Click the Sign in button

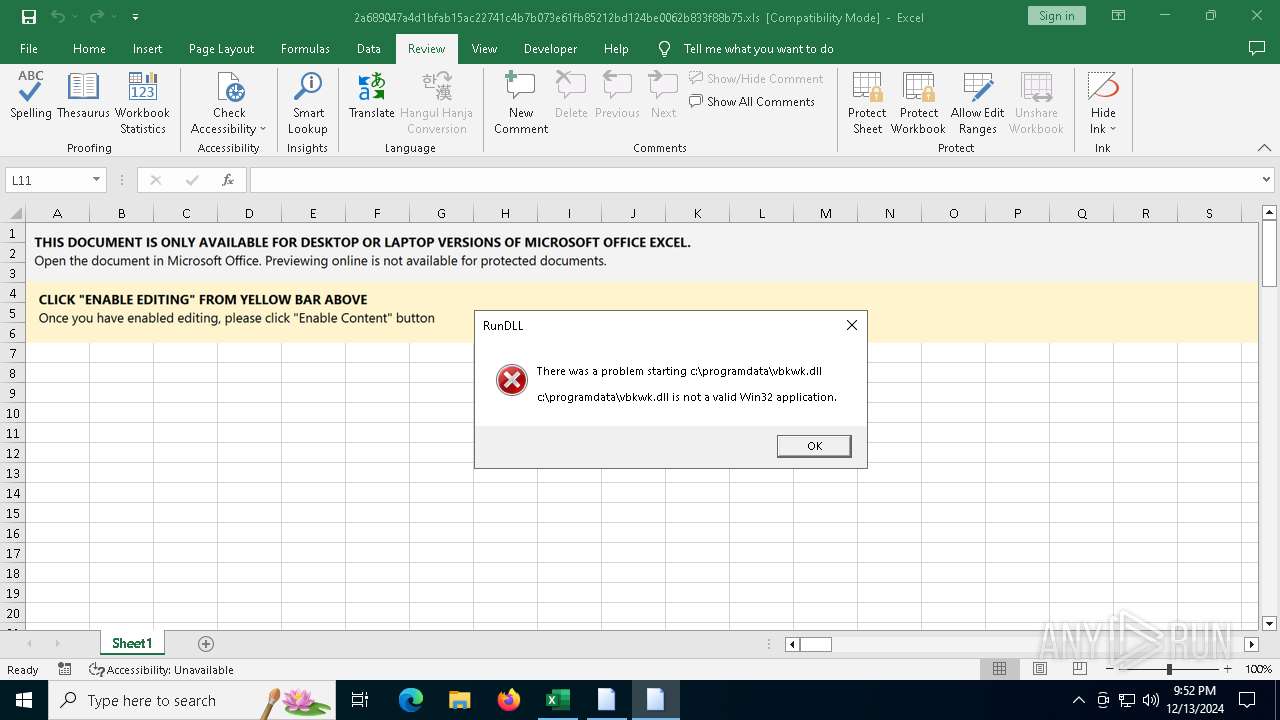pos(1056,15)
